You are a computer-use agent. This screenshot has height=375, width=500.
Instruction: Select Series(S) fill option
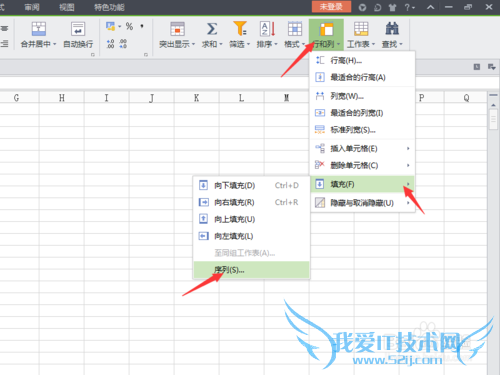[252, 270]
